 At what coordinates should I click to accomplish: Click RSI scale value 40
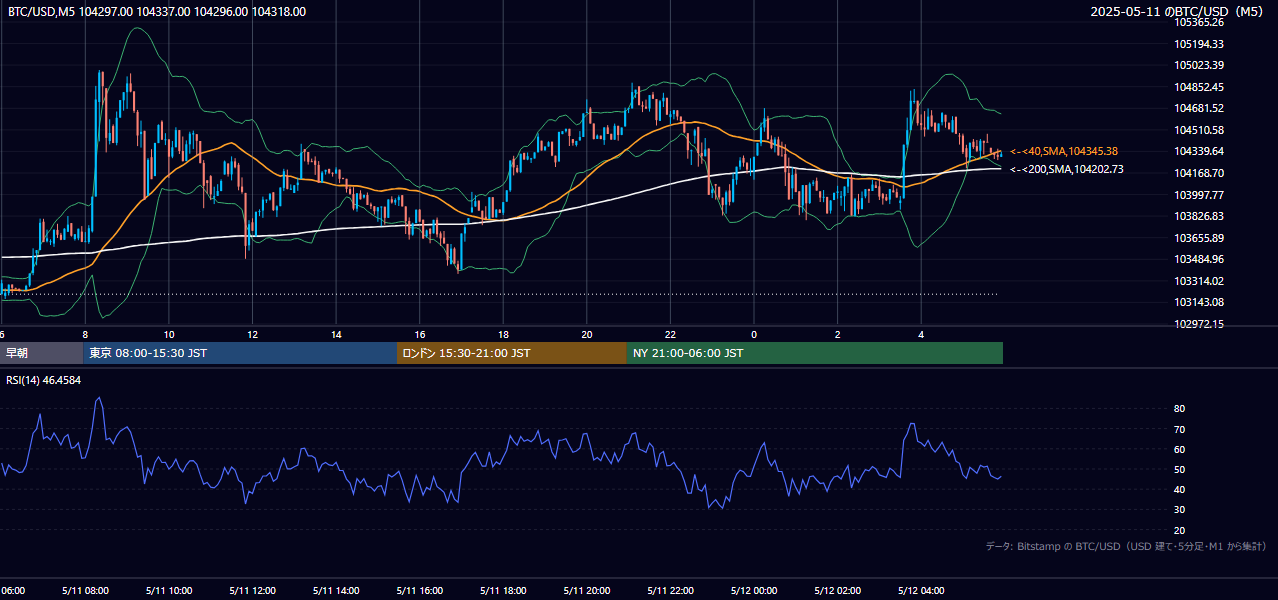pos(1179,489)
